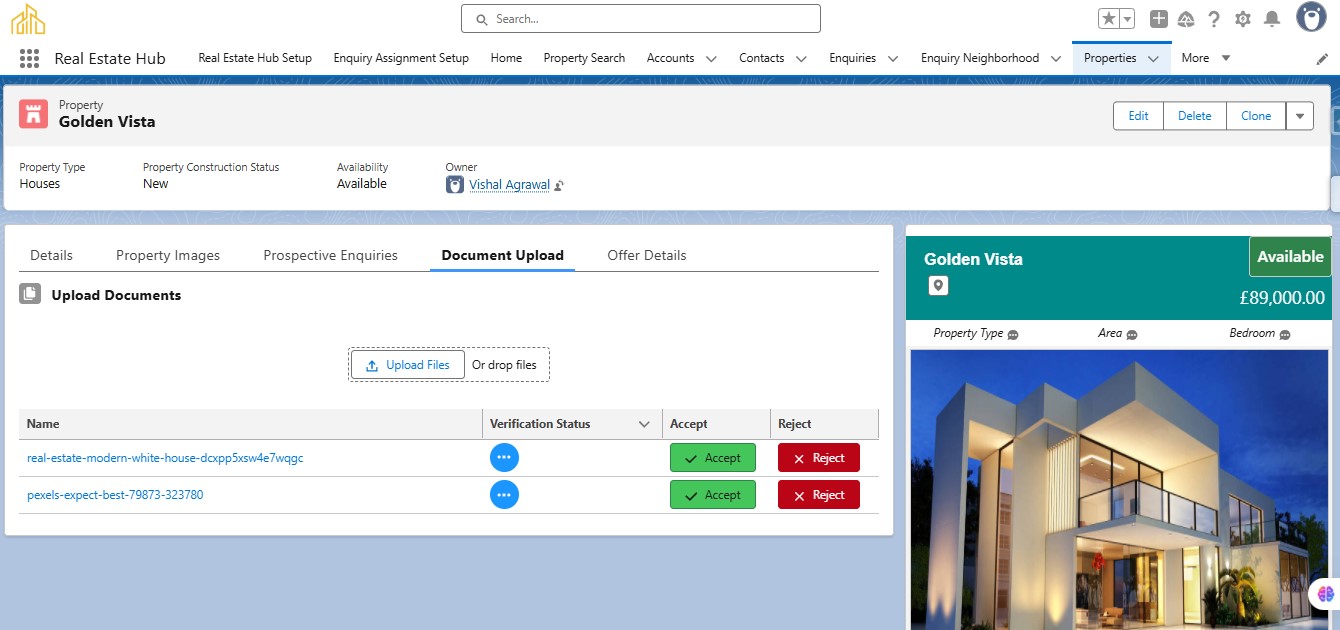Screen dimensions: 1340x630
Task: Reject the pexels-expect-best document
Action: [818, 495]
